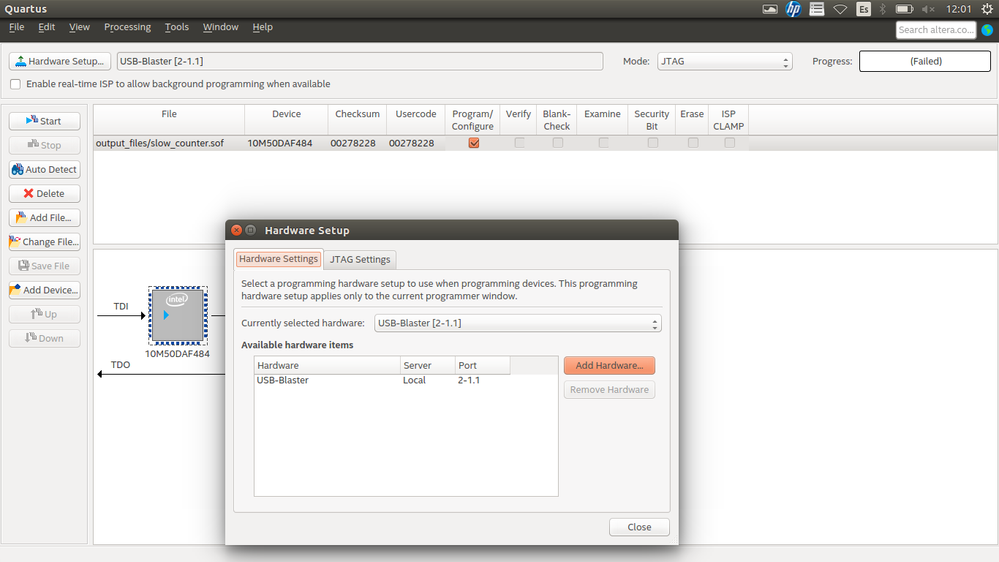The height and width of the screenshot is (562, 999).
Task: Click the Device column header
Action: click(x=286, y=120)
